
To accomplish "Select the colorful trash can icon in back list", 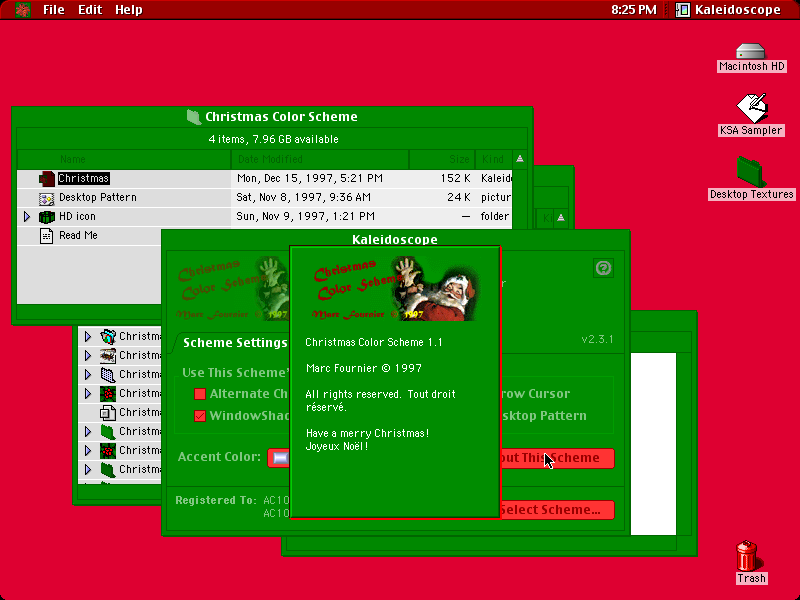I will click(x=108, y=336).
